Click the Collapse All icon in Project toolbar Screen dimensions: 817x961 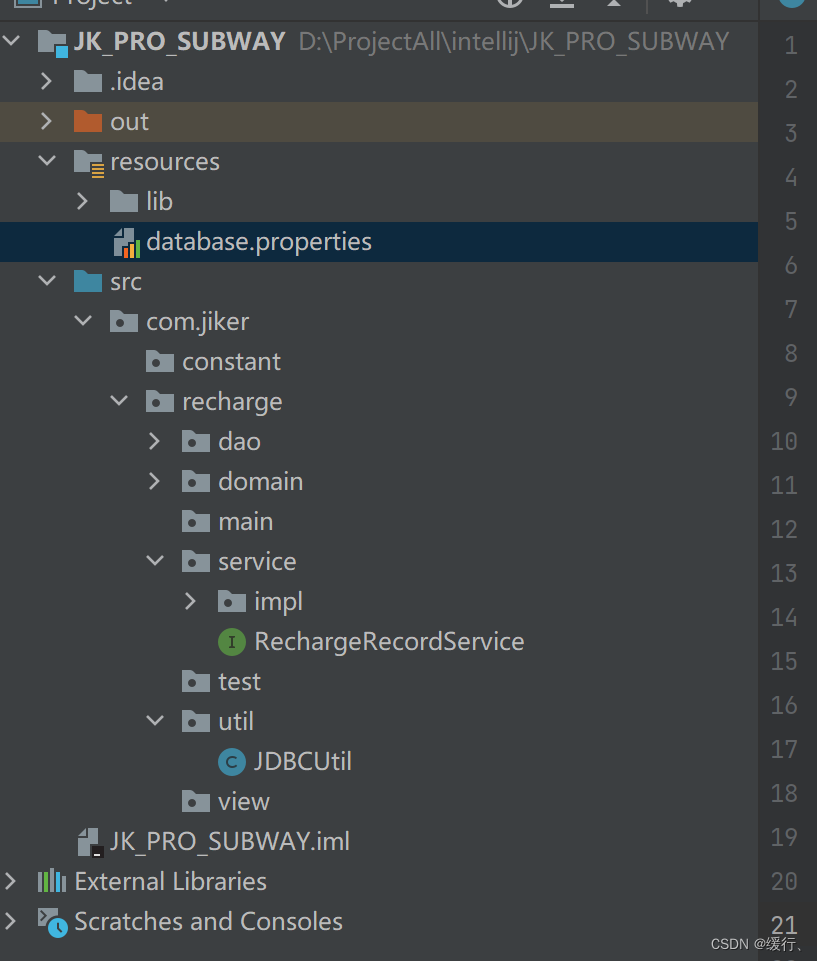coord(562,3)
